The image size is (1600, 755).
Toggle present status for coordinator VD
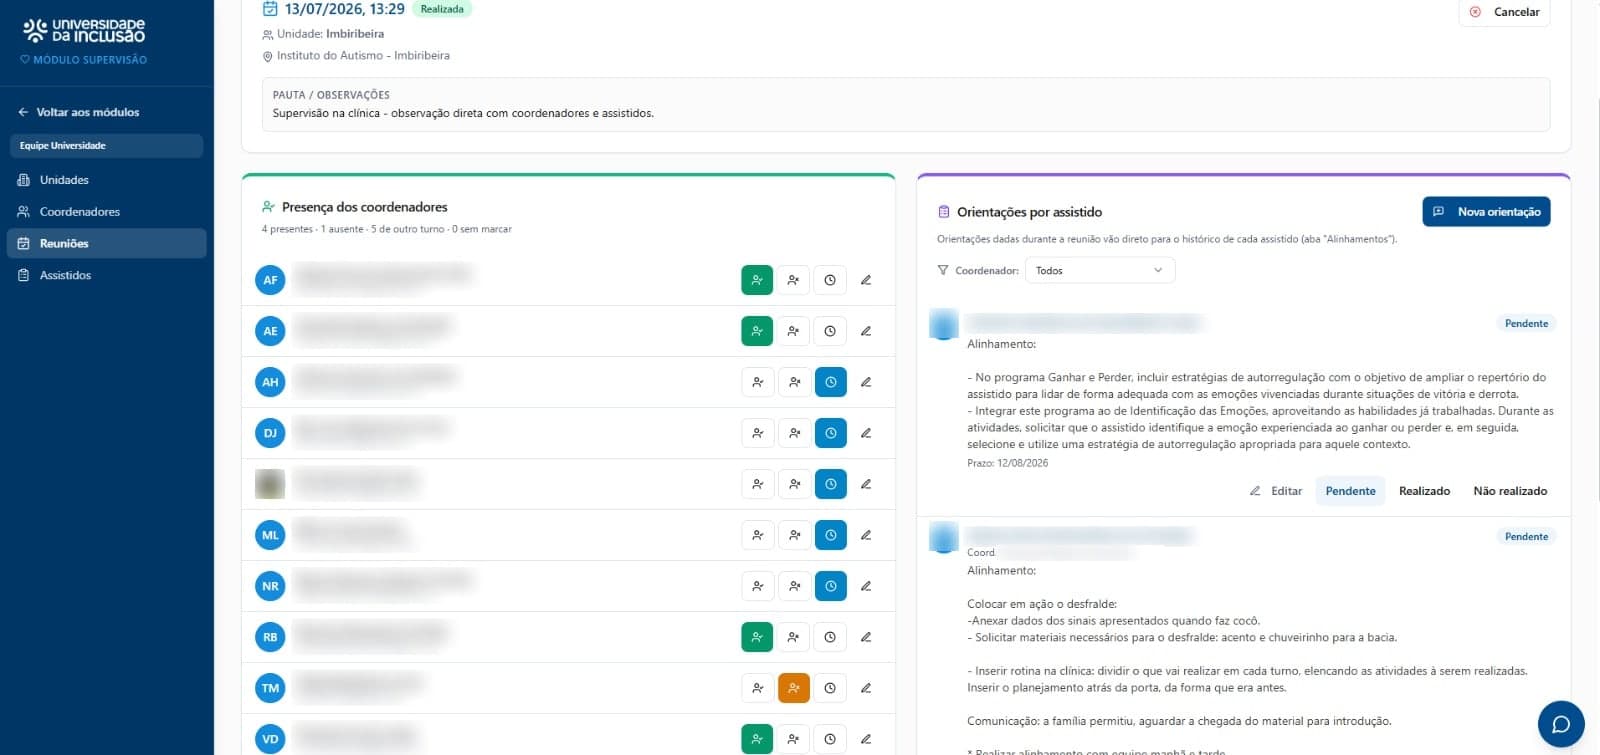pyautogui.click(x=757, y=739)
